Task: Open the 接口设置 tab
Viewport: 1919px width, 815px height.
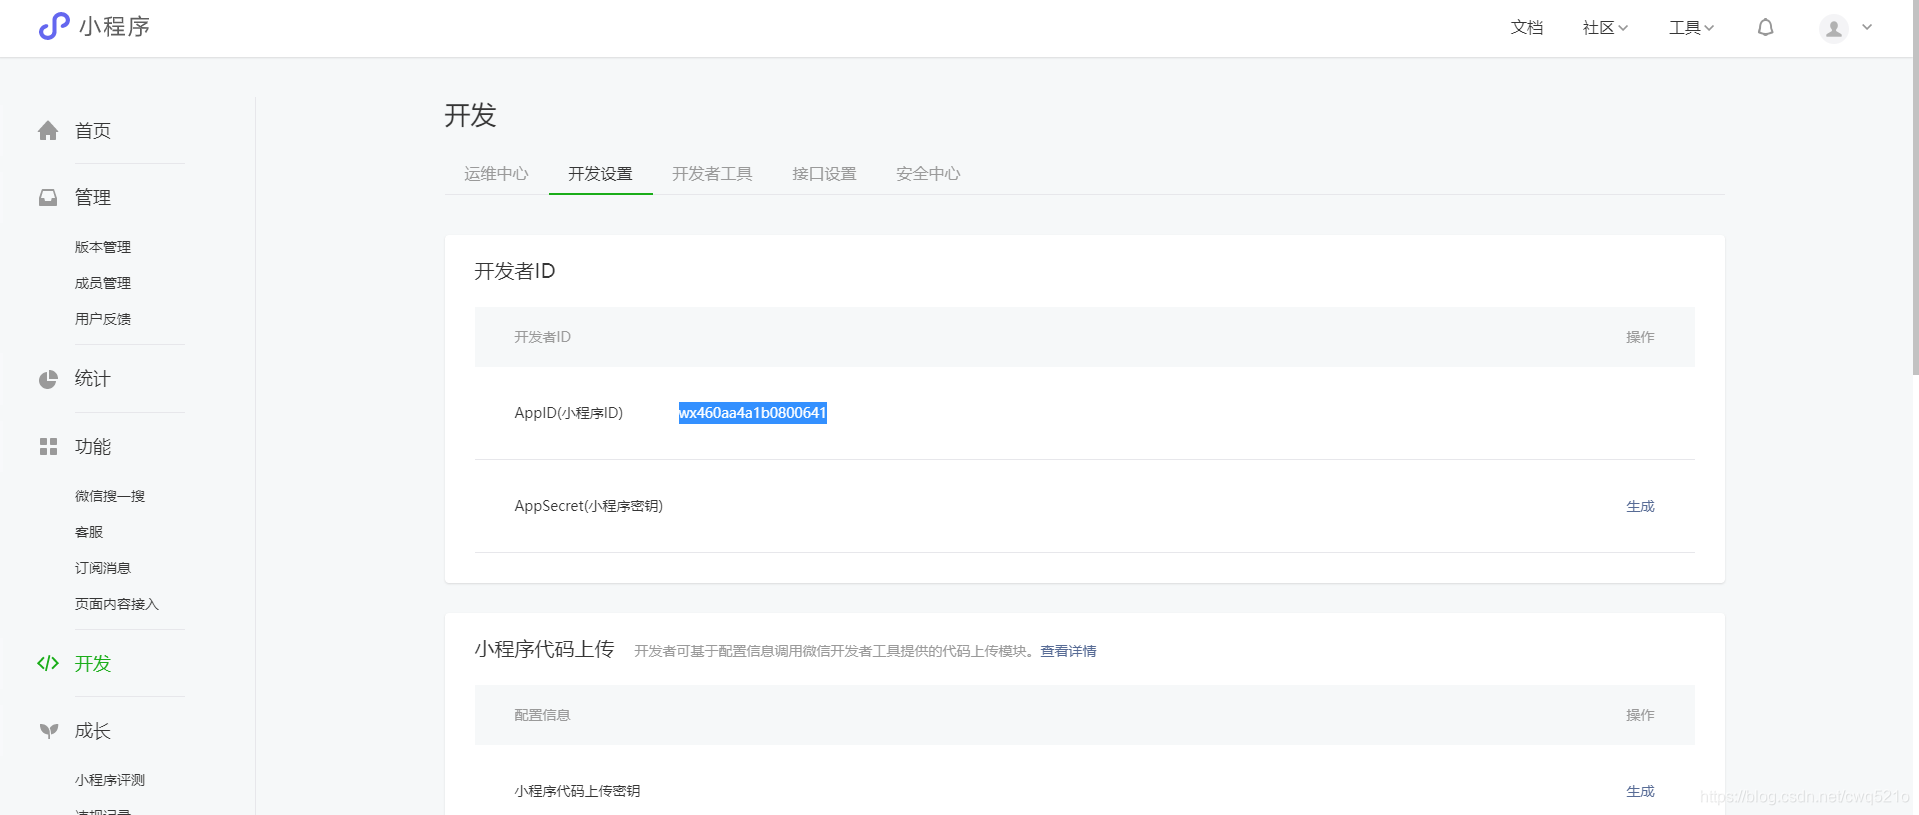Action: click(x=824, y=174)
